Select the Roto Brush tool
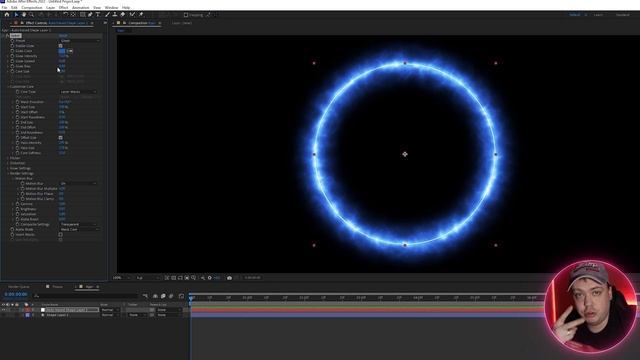The width and height of the screenshot is (640, 360). click(132, 15)
